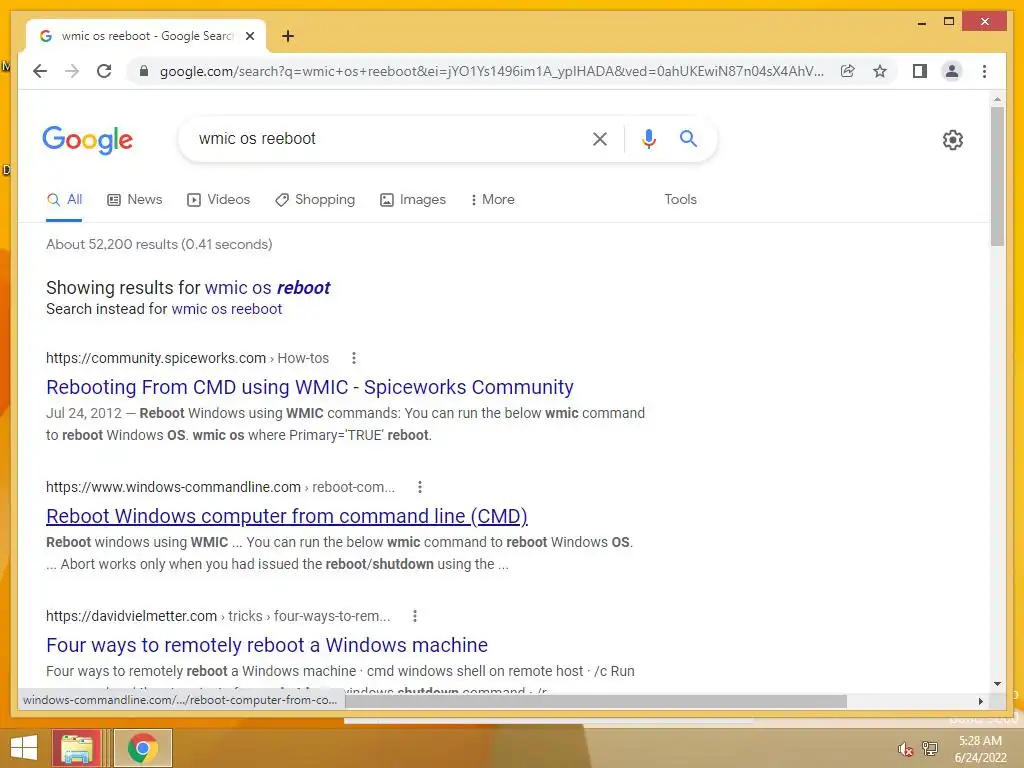Open options menu for davidvielmetter result
Screen dimensions: 1024x768
(x=415, y=616)
